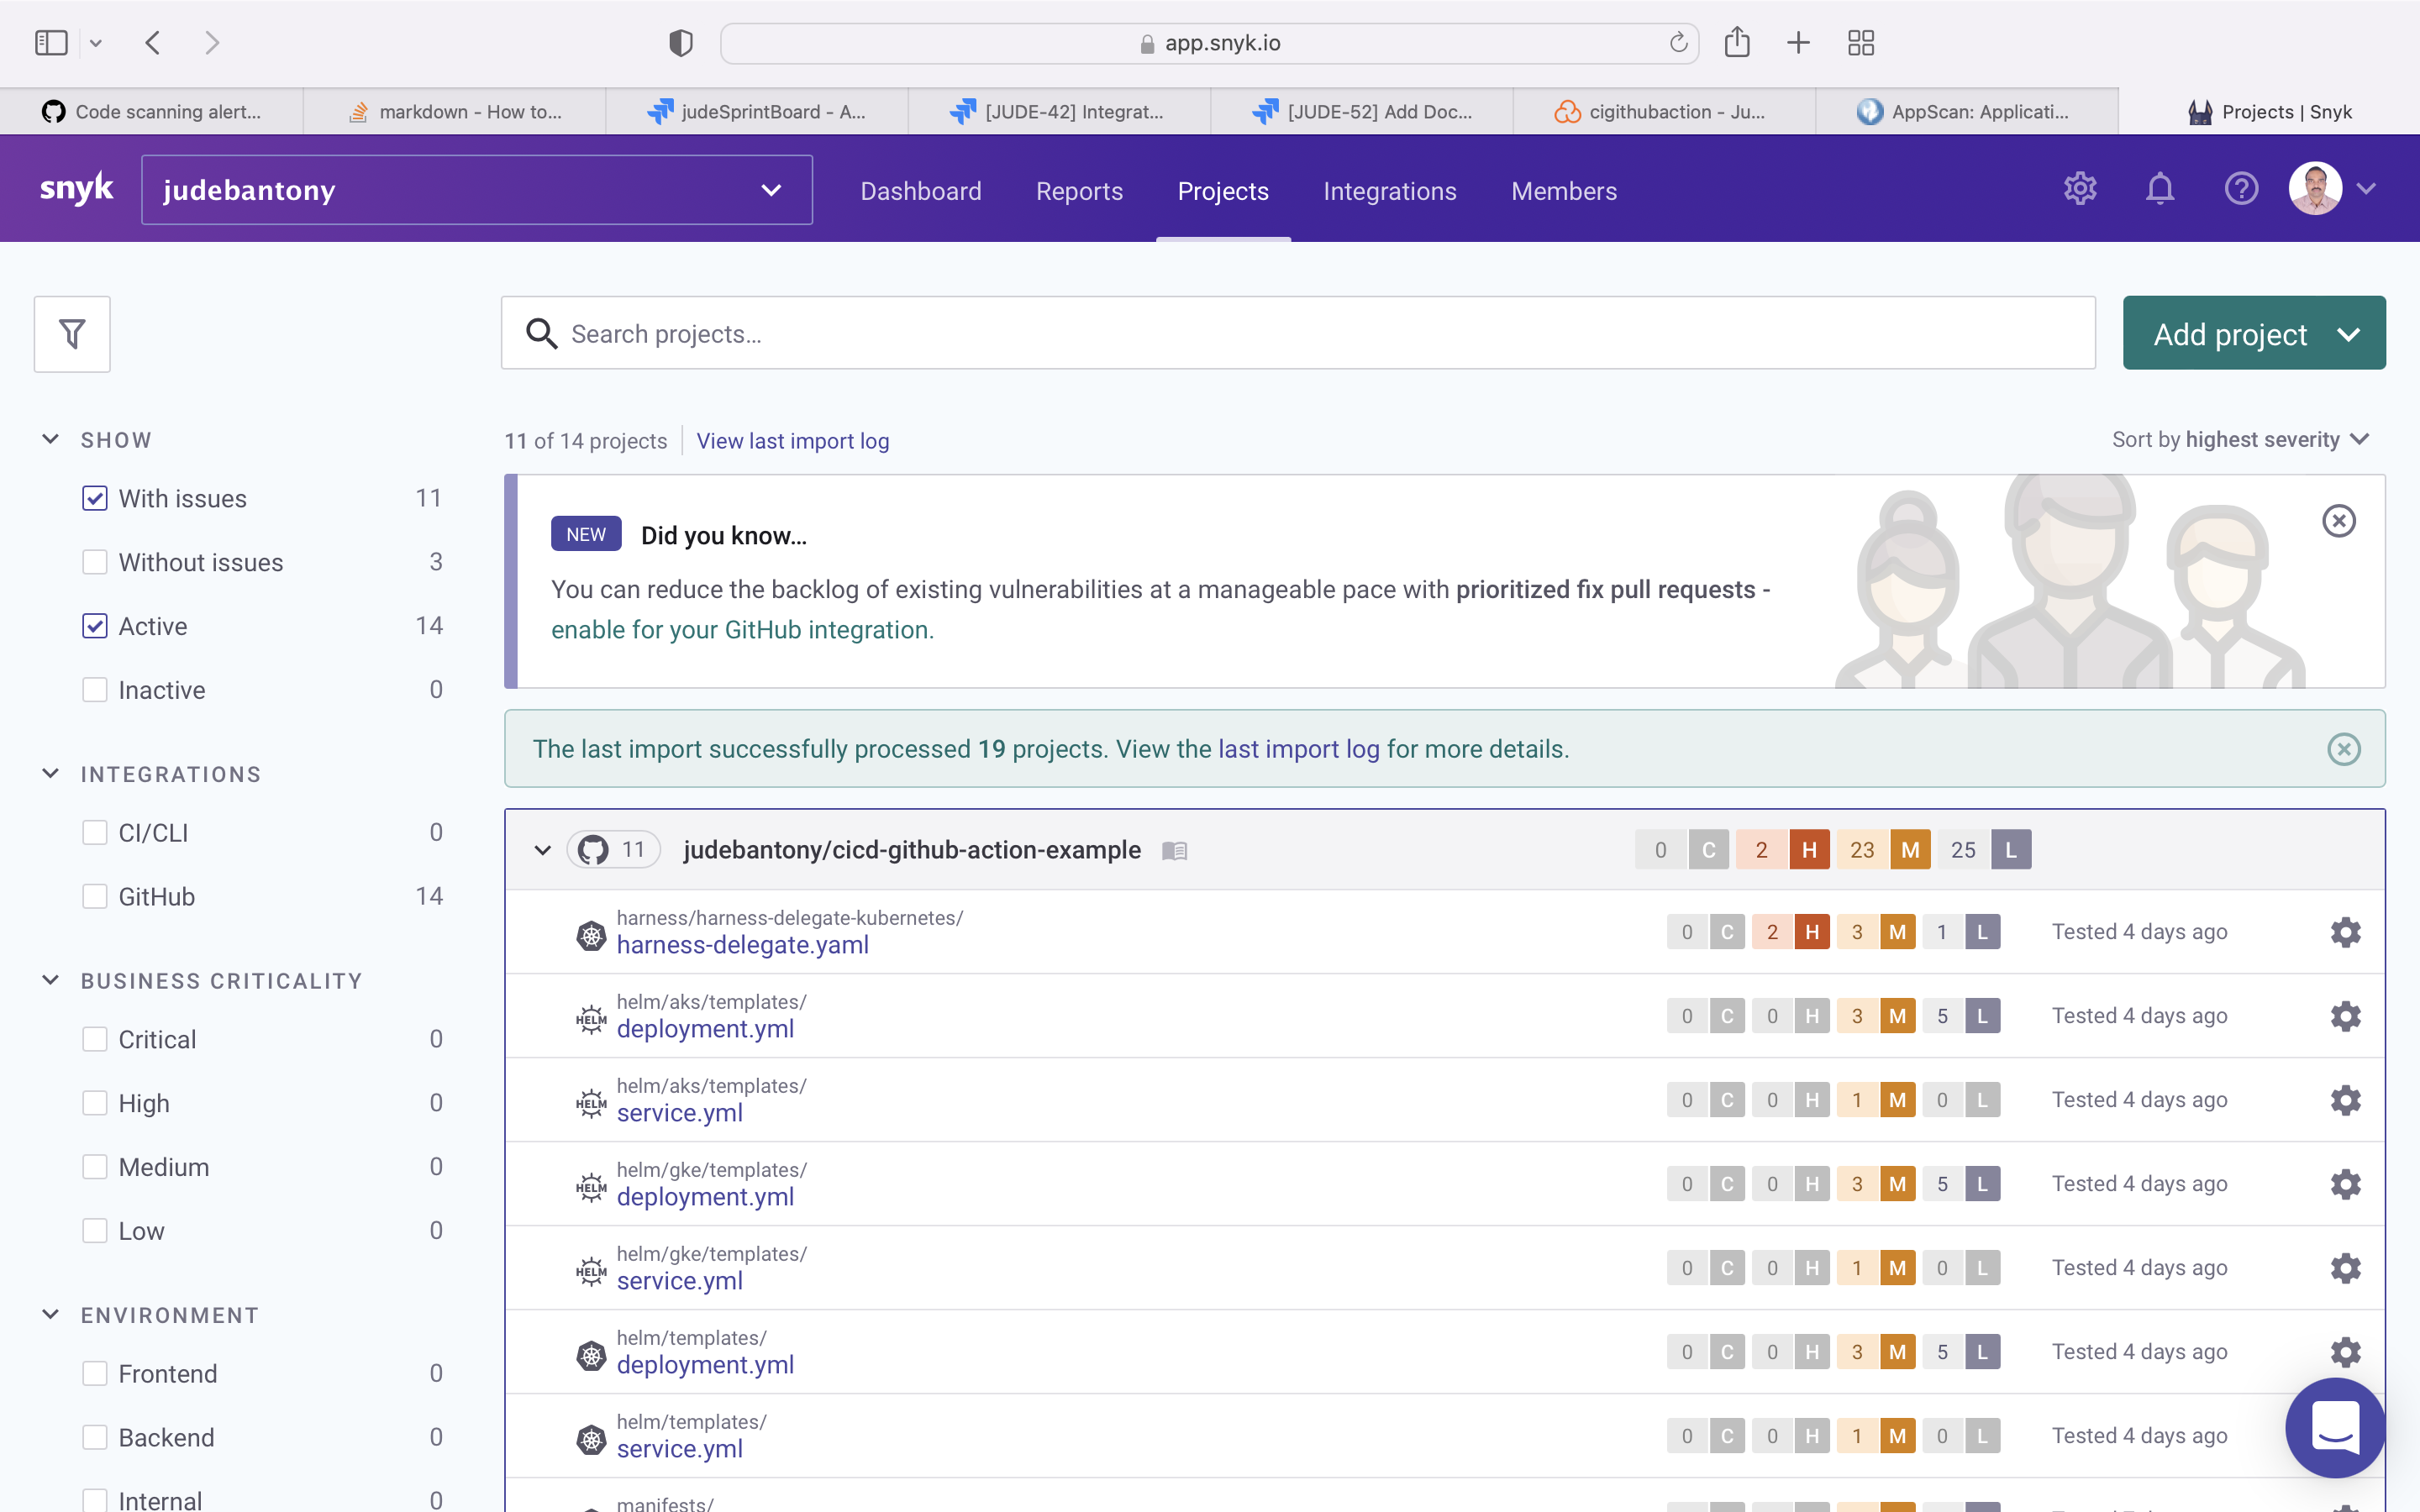Enable the Without issues checkbox

coord(95,562)
